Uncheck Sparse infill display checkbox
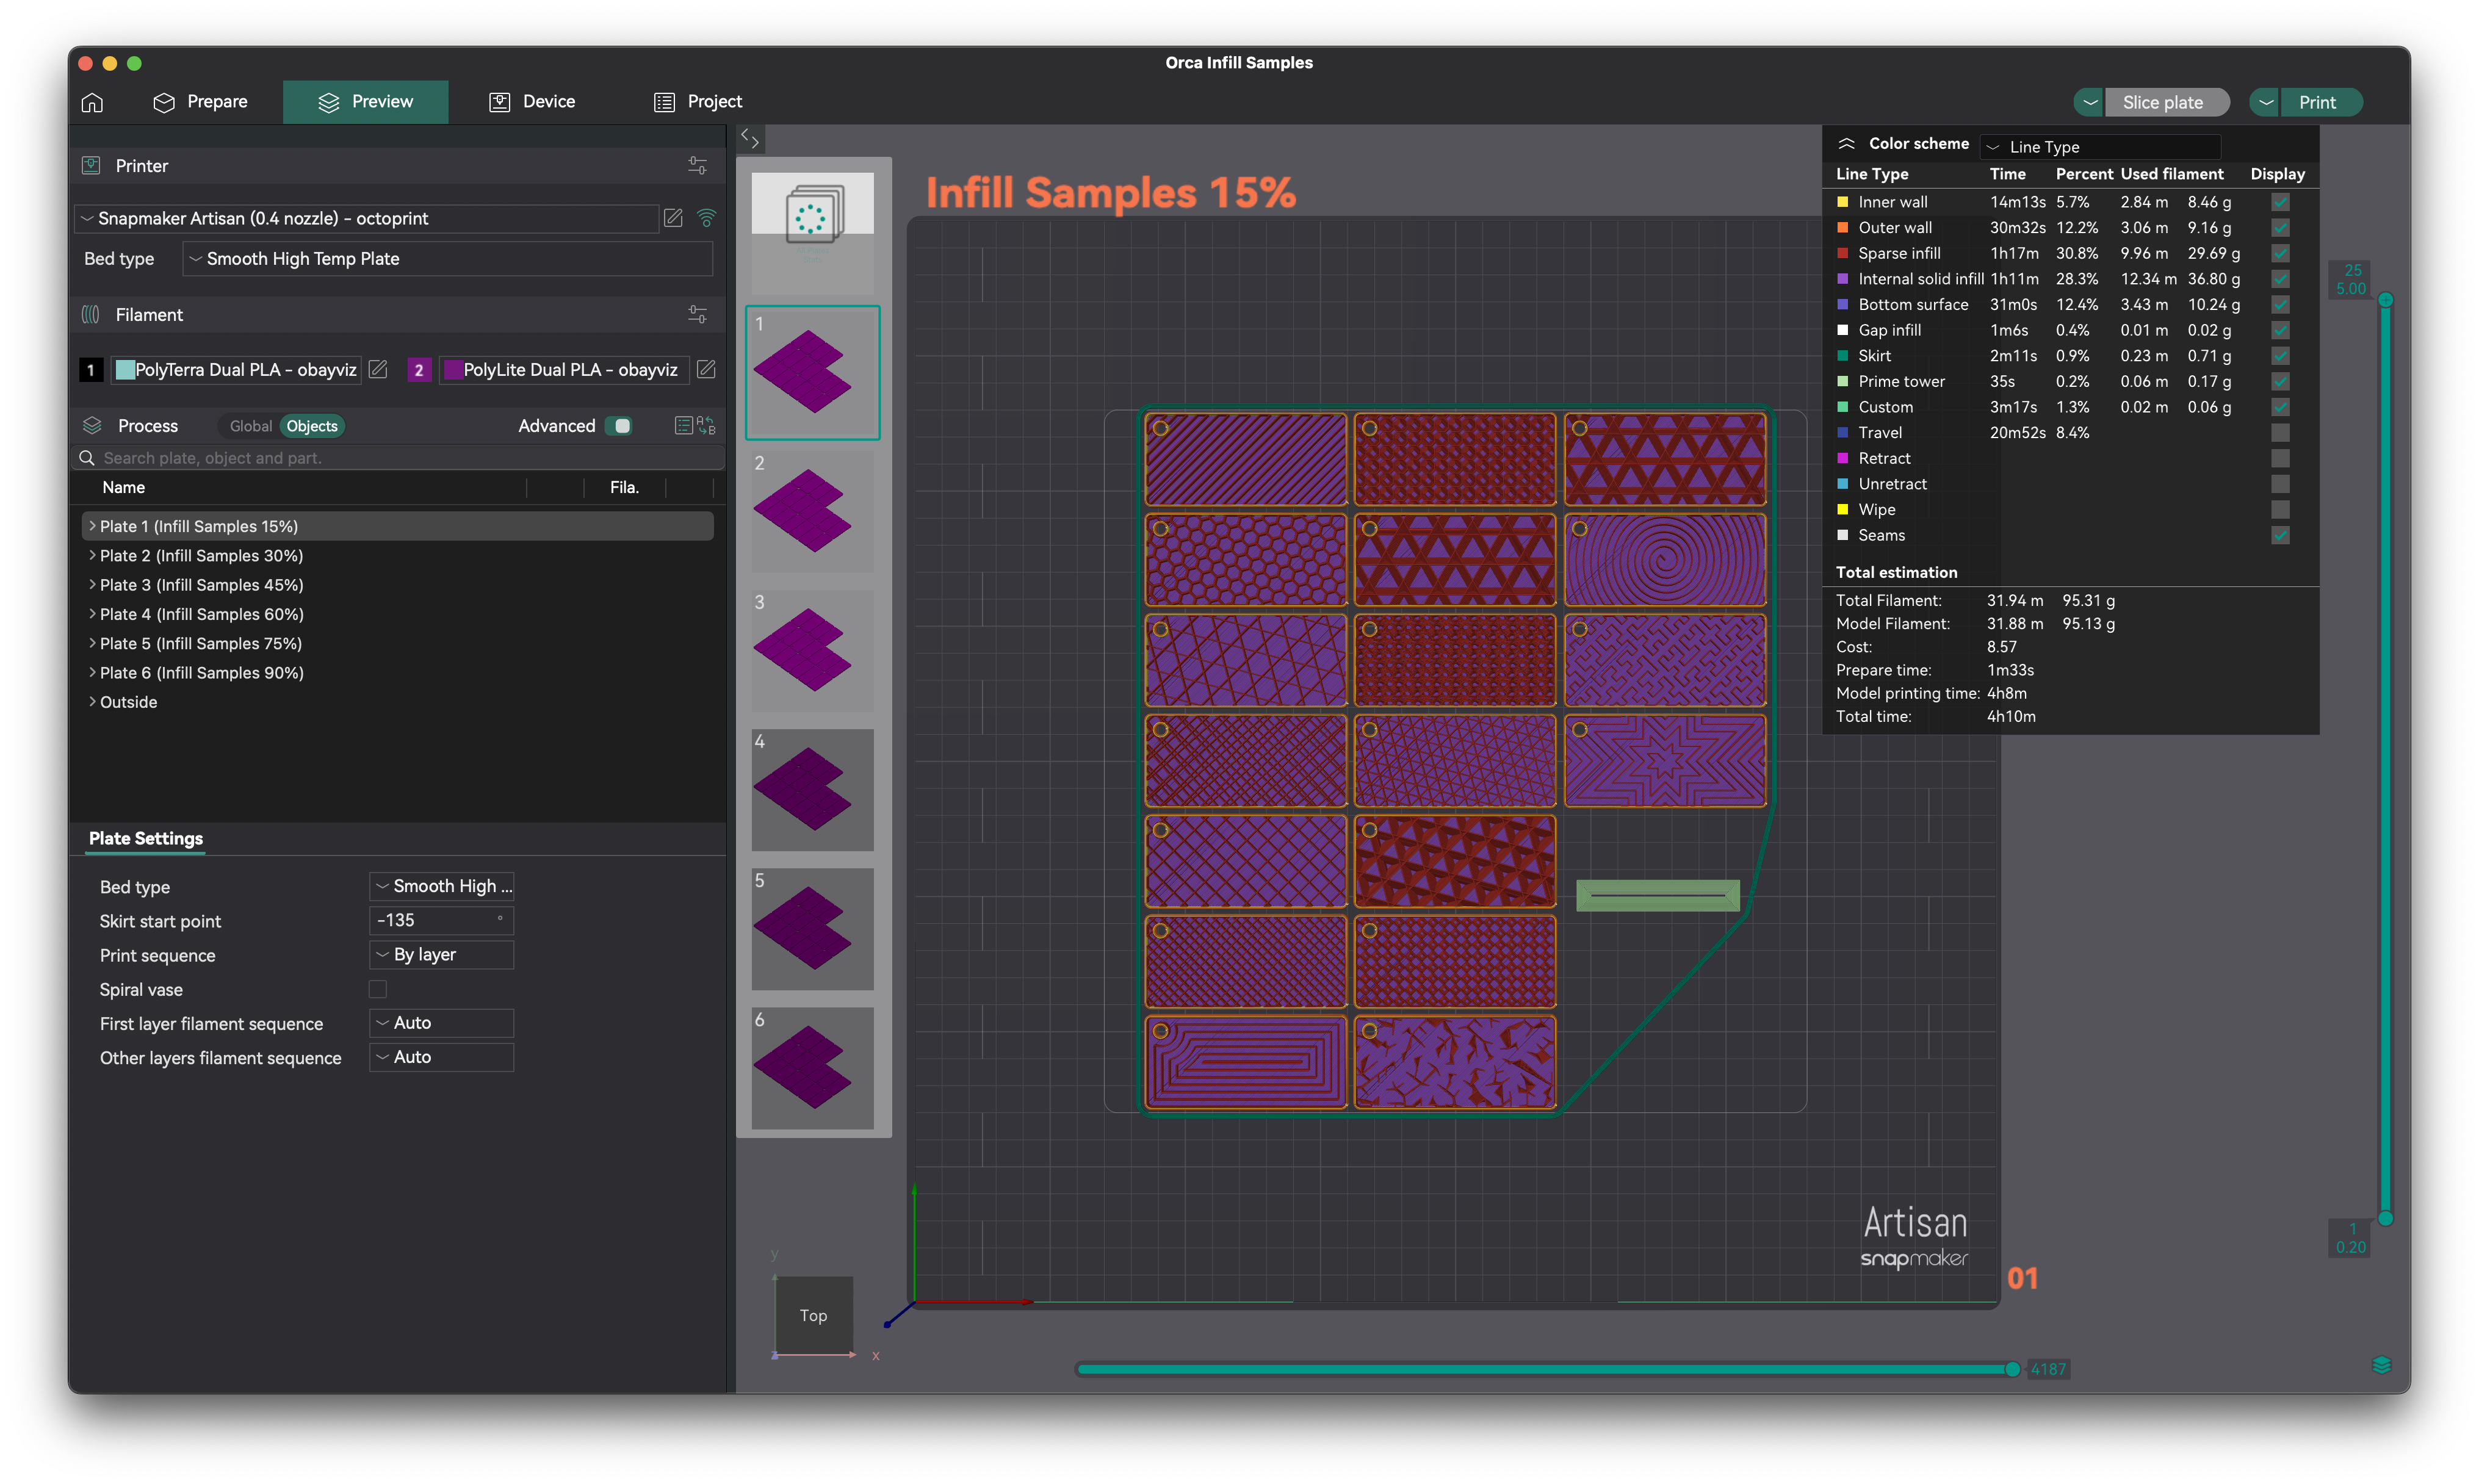Viewport: 2479px width, 1484px height. point(2280,253)
